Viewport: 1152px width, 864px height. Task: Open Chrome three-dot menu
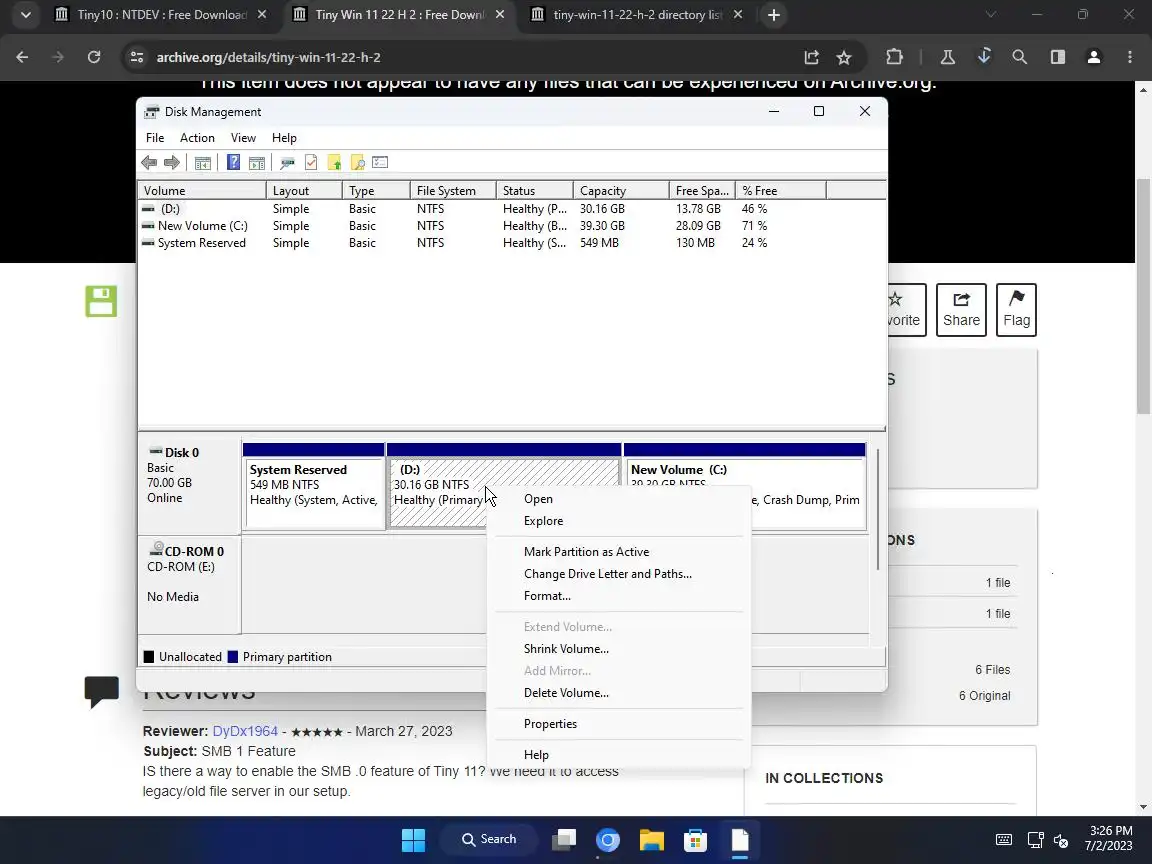coord(1130,57)
